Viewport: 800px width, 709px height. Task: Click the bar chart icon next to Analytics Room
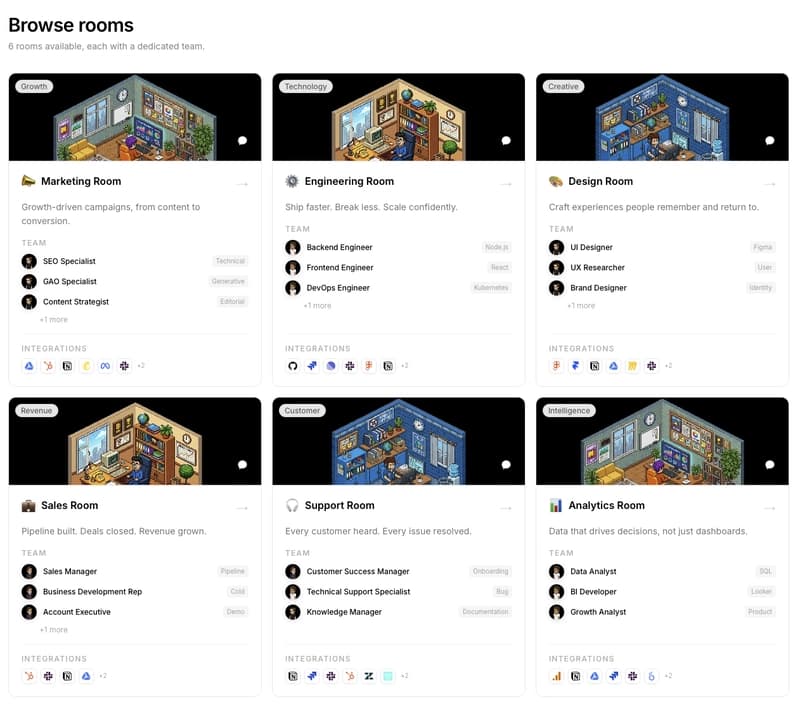coord(557,505)
